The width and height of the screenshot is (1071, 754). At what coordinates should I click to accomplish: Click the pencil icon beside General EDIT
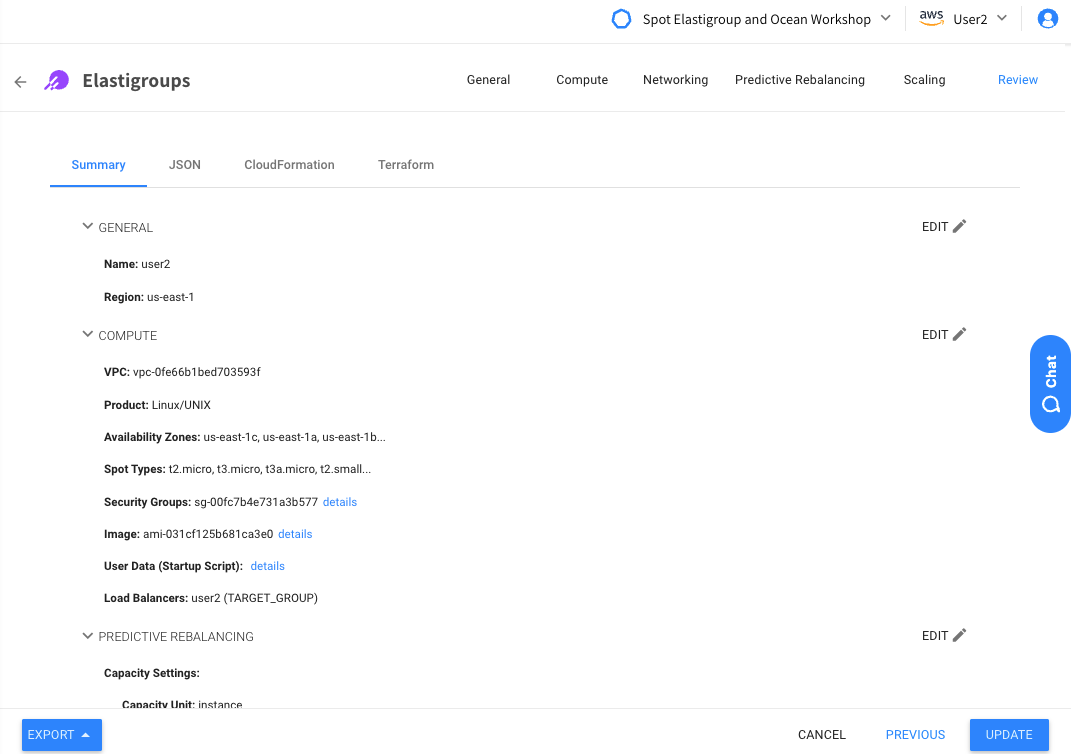pos(959,226)
